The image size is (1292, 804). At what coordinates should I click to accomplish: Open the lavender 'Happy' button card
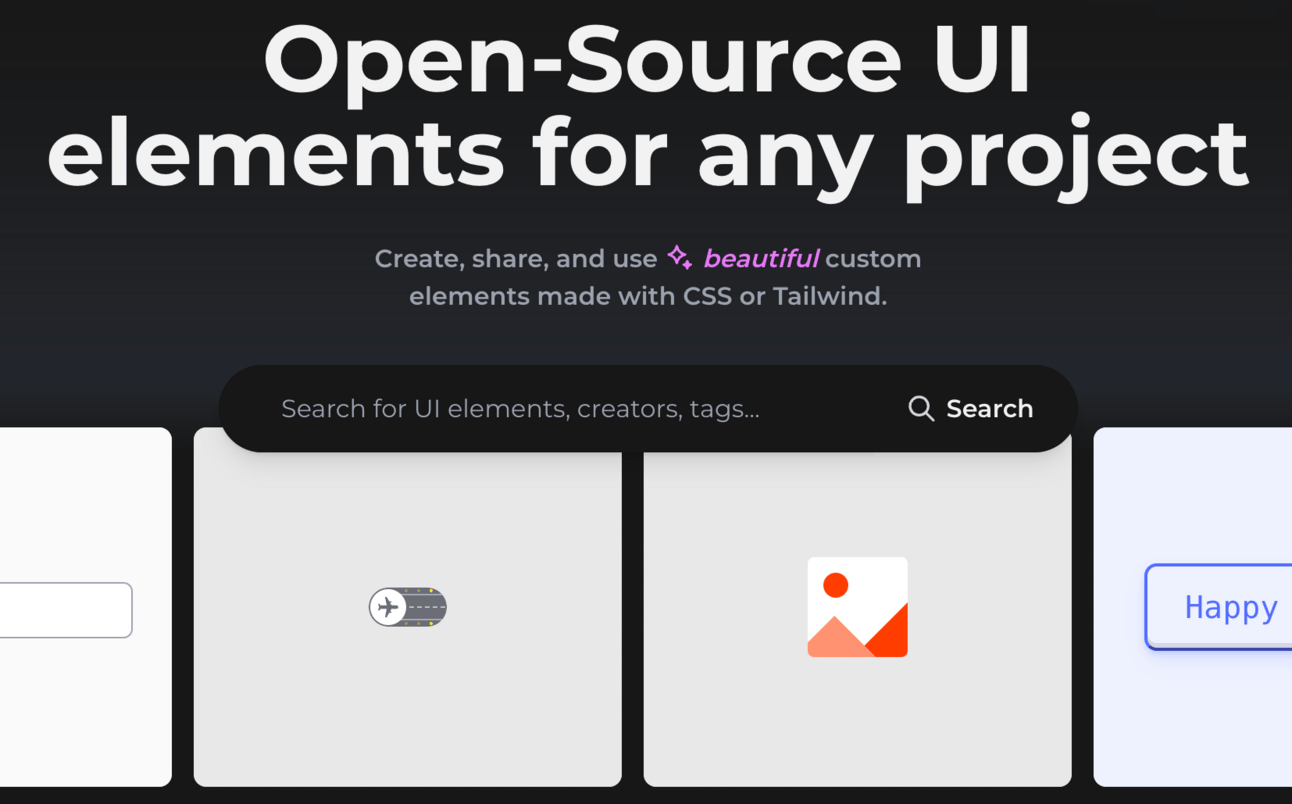coord(1192,720)
